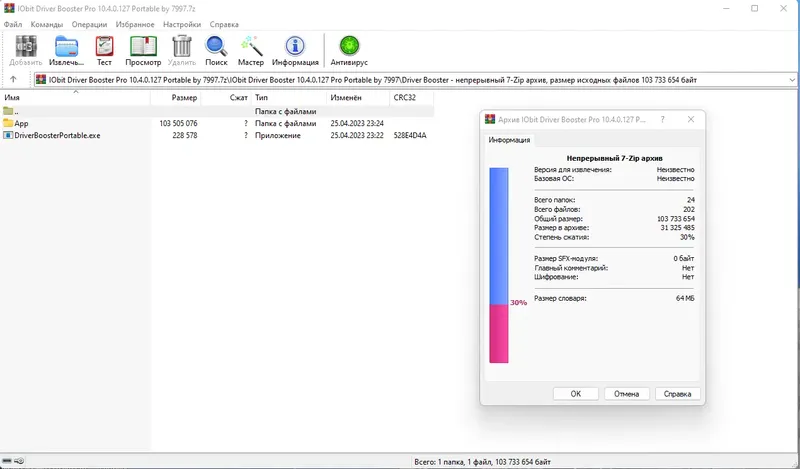Click the disk icon in status bar
800x469 pixels.
7,461
